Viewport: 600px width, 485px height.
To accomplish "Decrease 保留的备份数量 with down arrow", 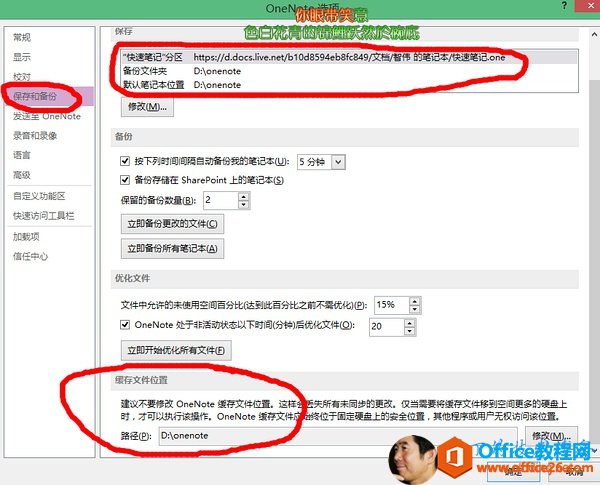I will click(x=244, y=205).
